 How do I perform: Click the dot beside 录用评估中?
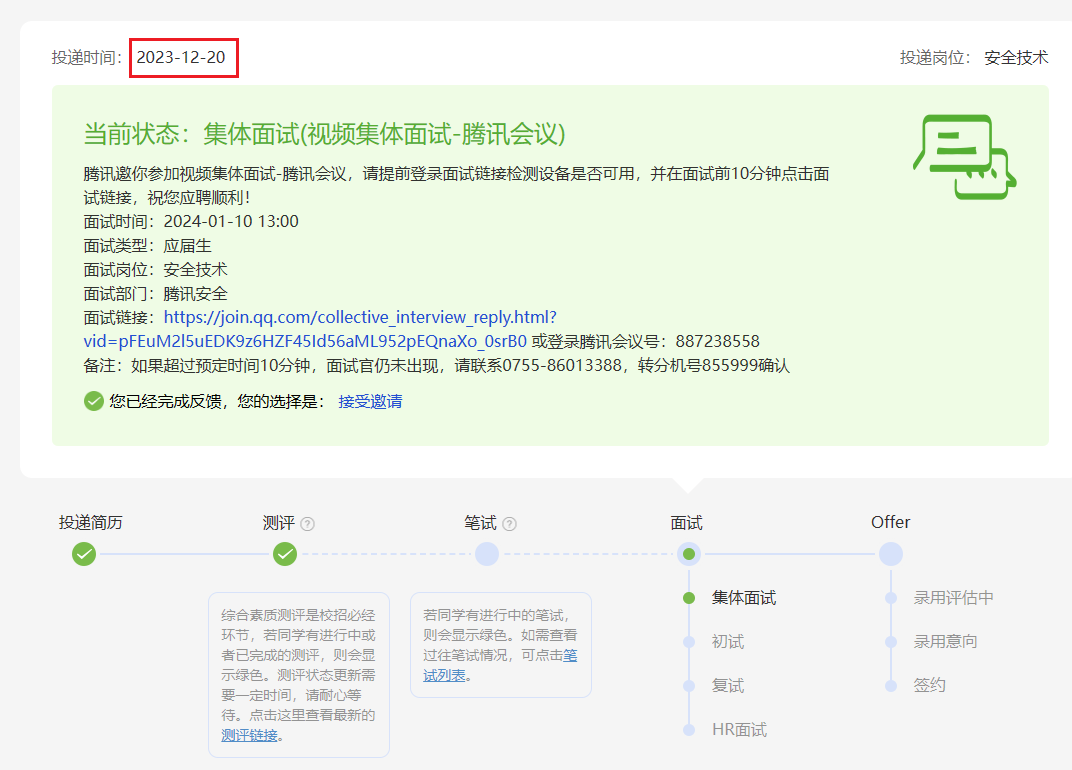891,598
